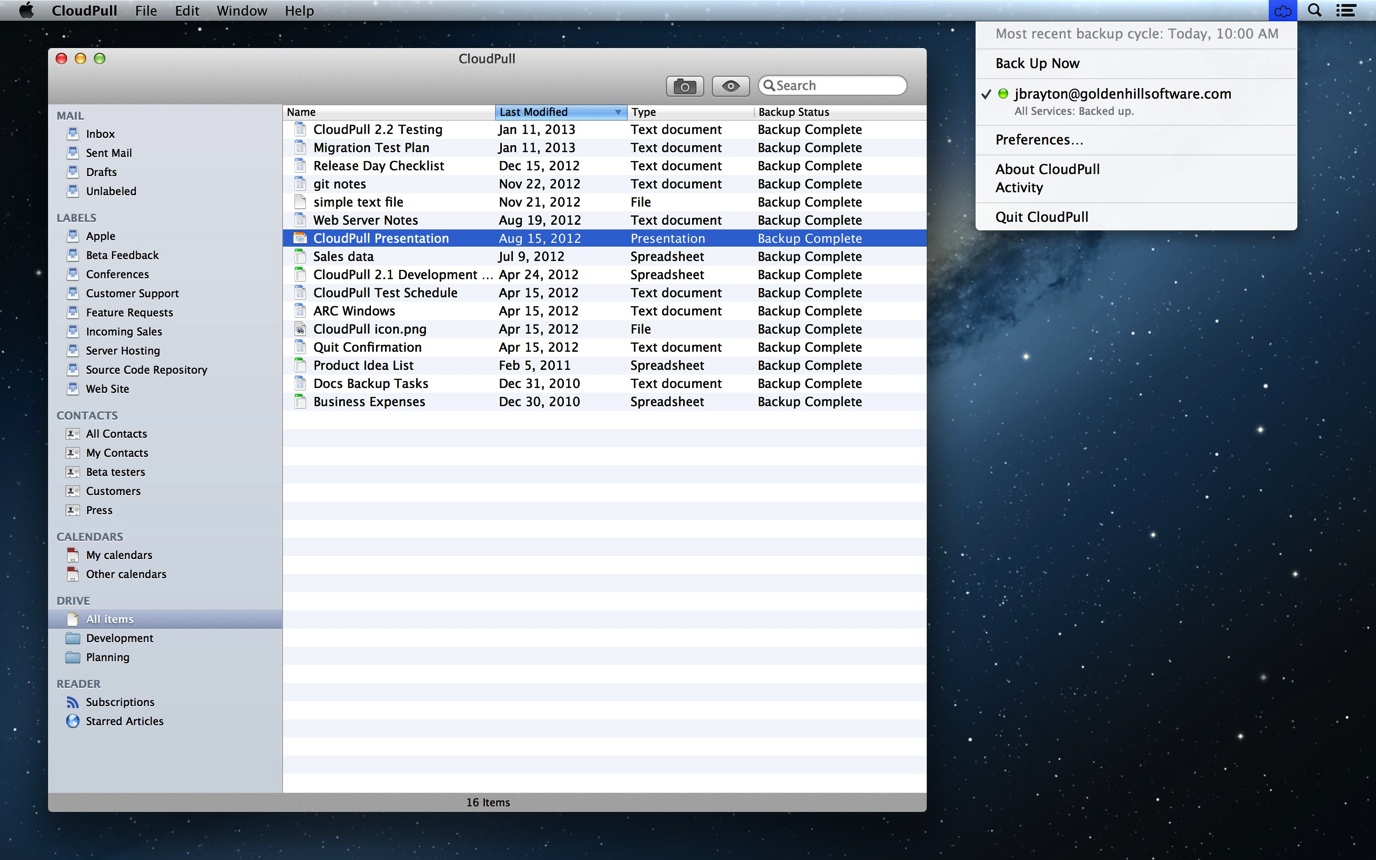
Task: Select All items under Drive
Action: click(x=165, y=619)
